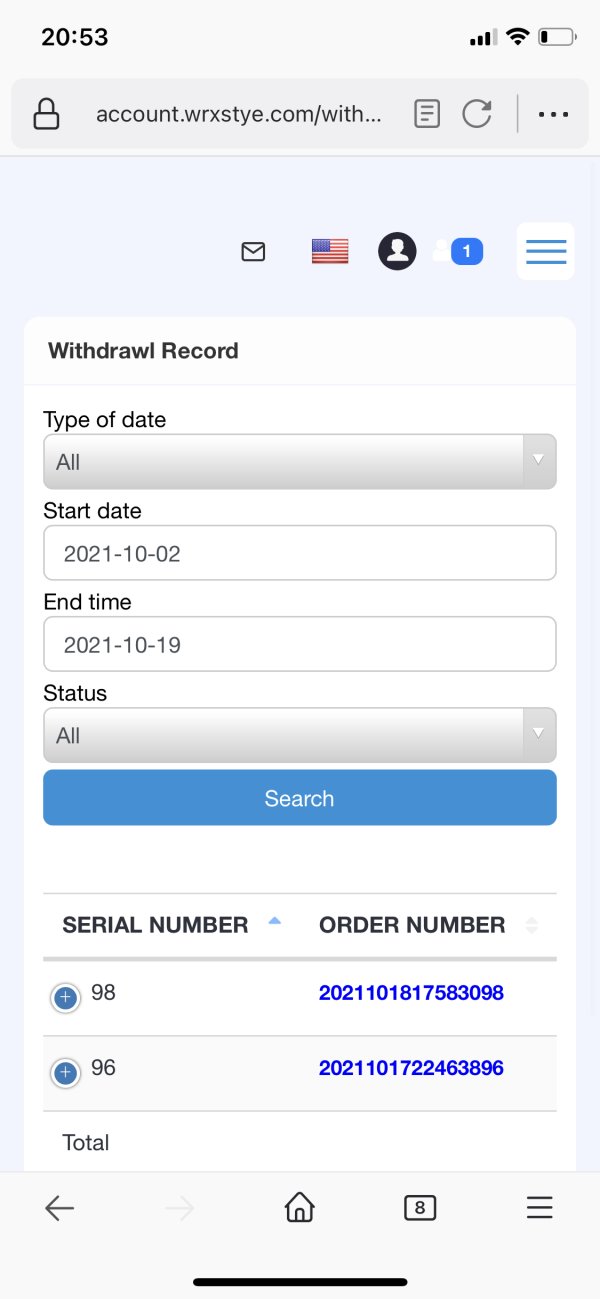Screen dimensions: 600x1299
Task: Go back with the left arrow
Action: click(x=60, y=1208)
